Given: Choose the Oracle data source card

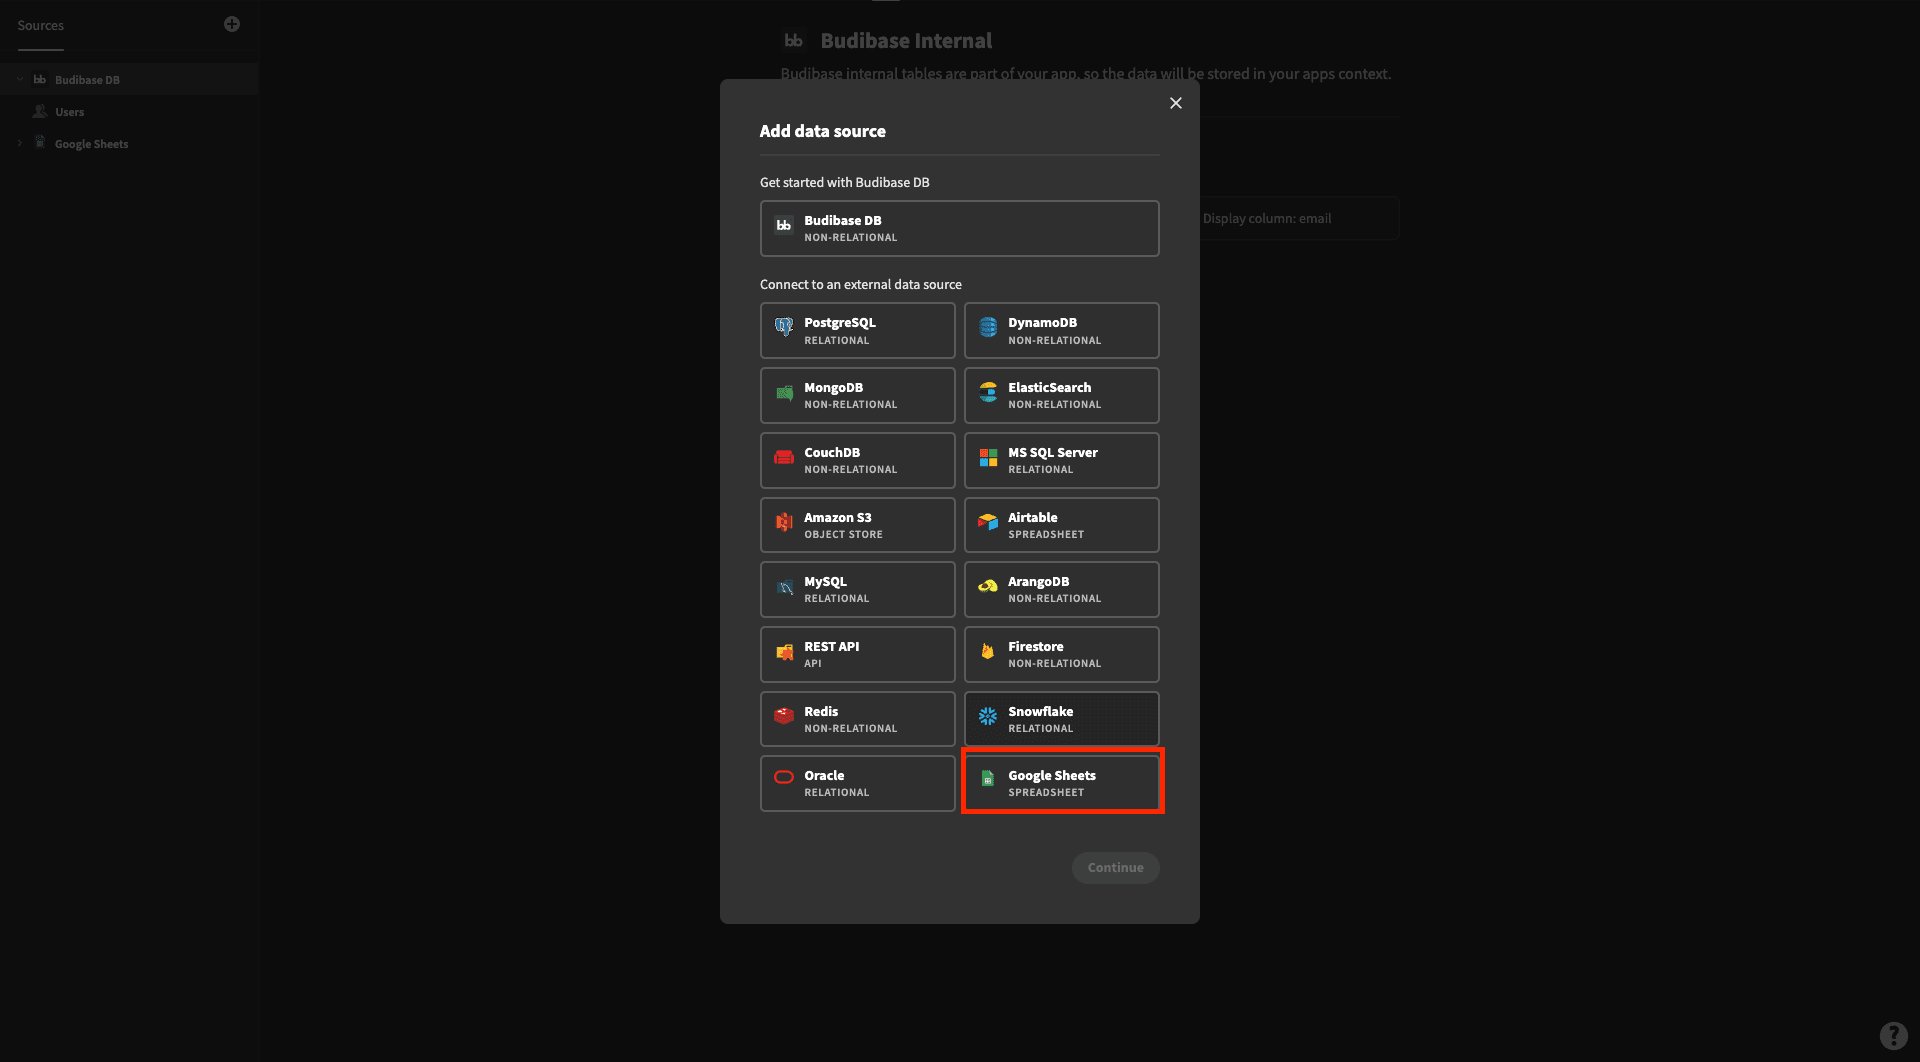Looking at the screenshot, I should [x=858, y=783].
